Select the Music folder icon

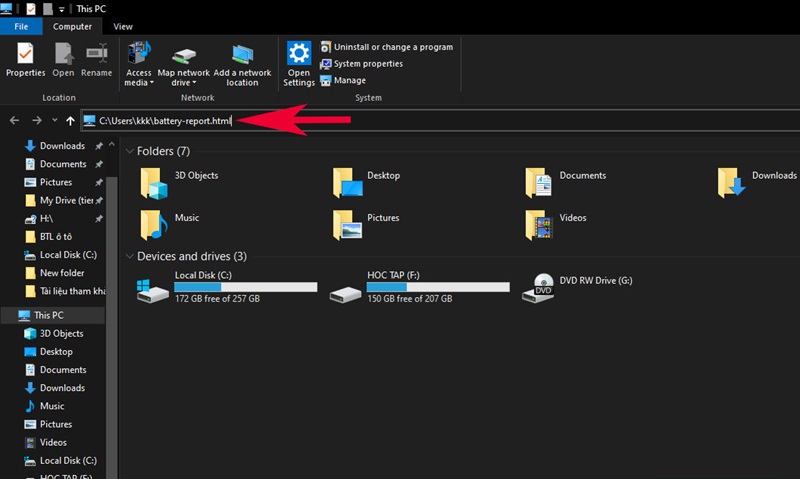pos(154,225)
